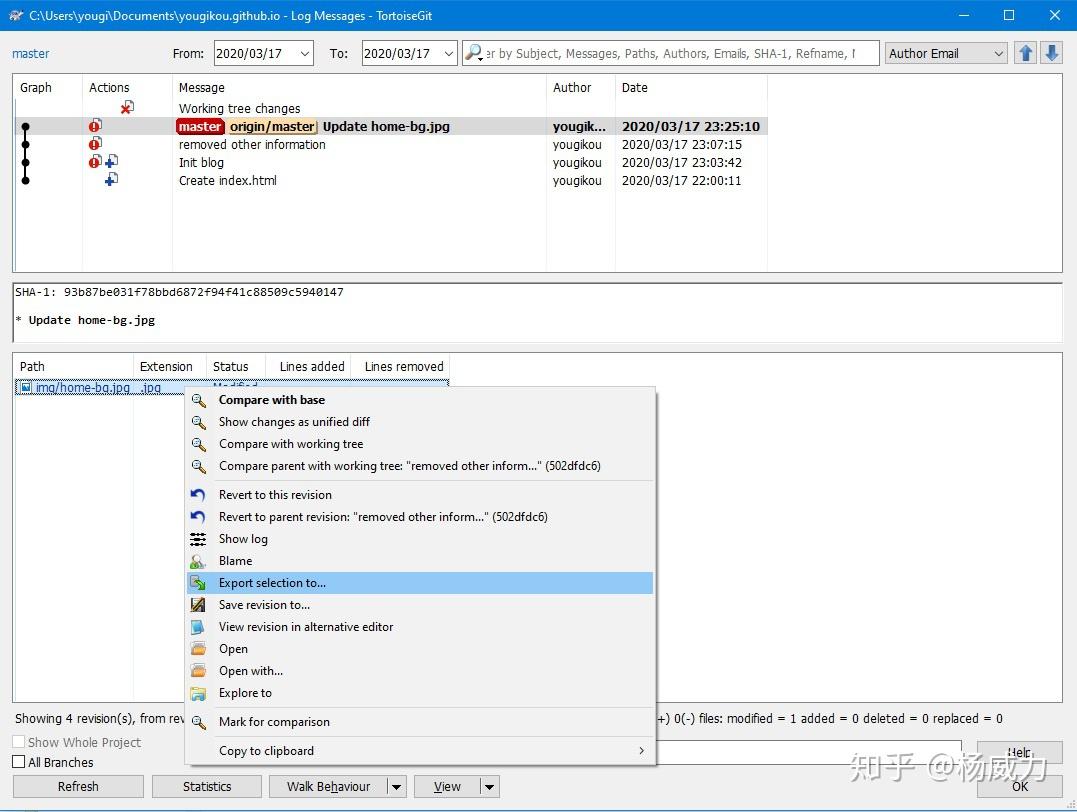Click the Statistics button

(206, 786)
